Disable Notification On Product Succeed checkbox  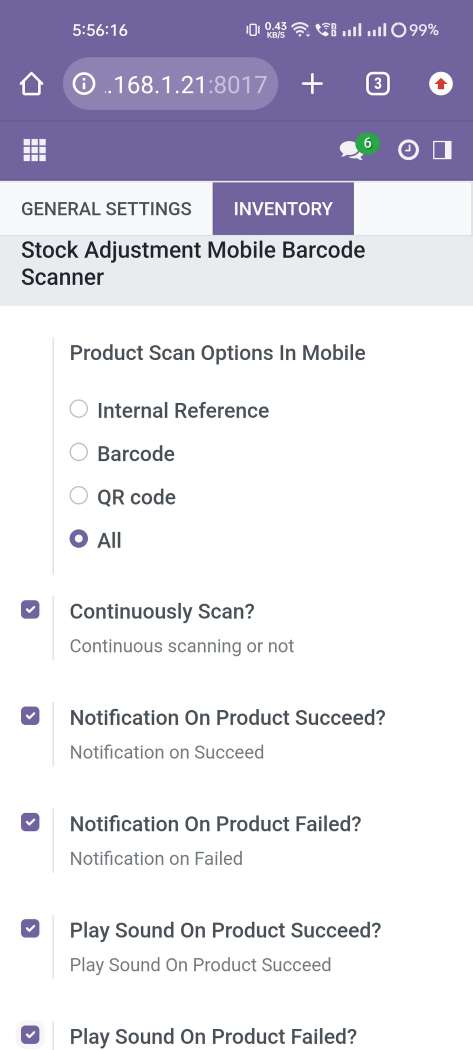(x=30, y=716)
